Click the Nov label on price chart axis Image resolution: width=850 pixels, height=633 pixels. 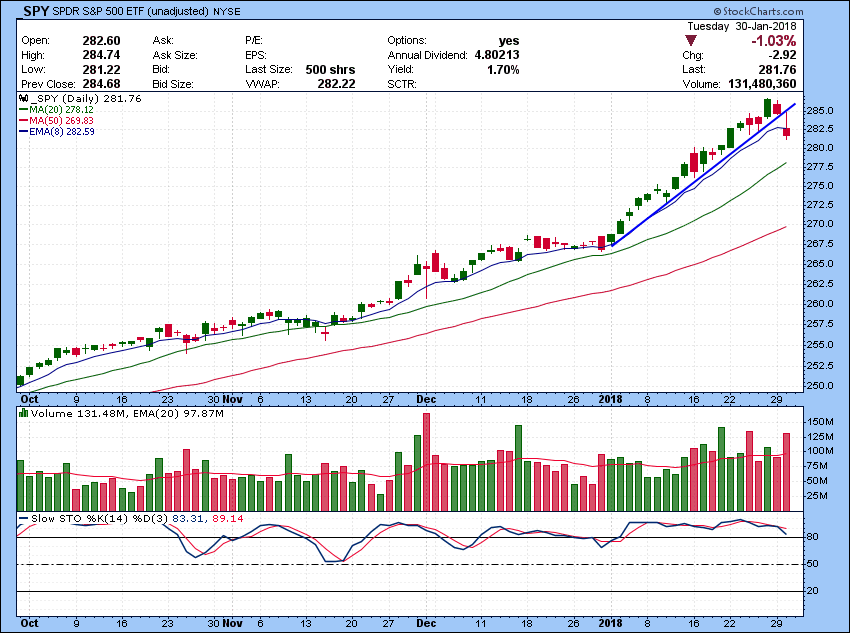click(x=233, y=399)
